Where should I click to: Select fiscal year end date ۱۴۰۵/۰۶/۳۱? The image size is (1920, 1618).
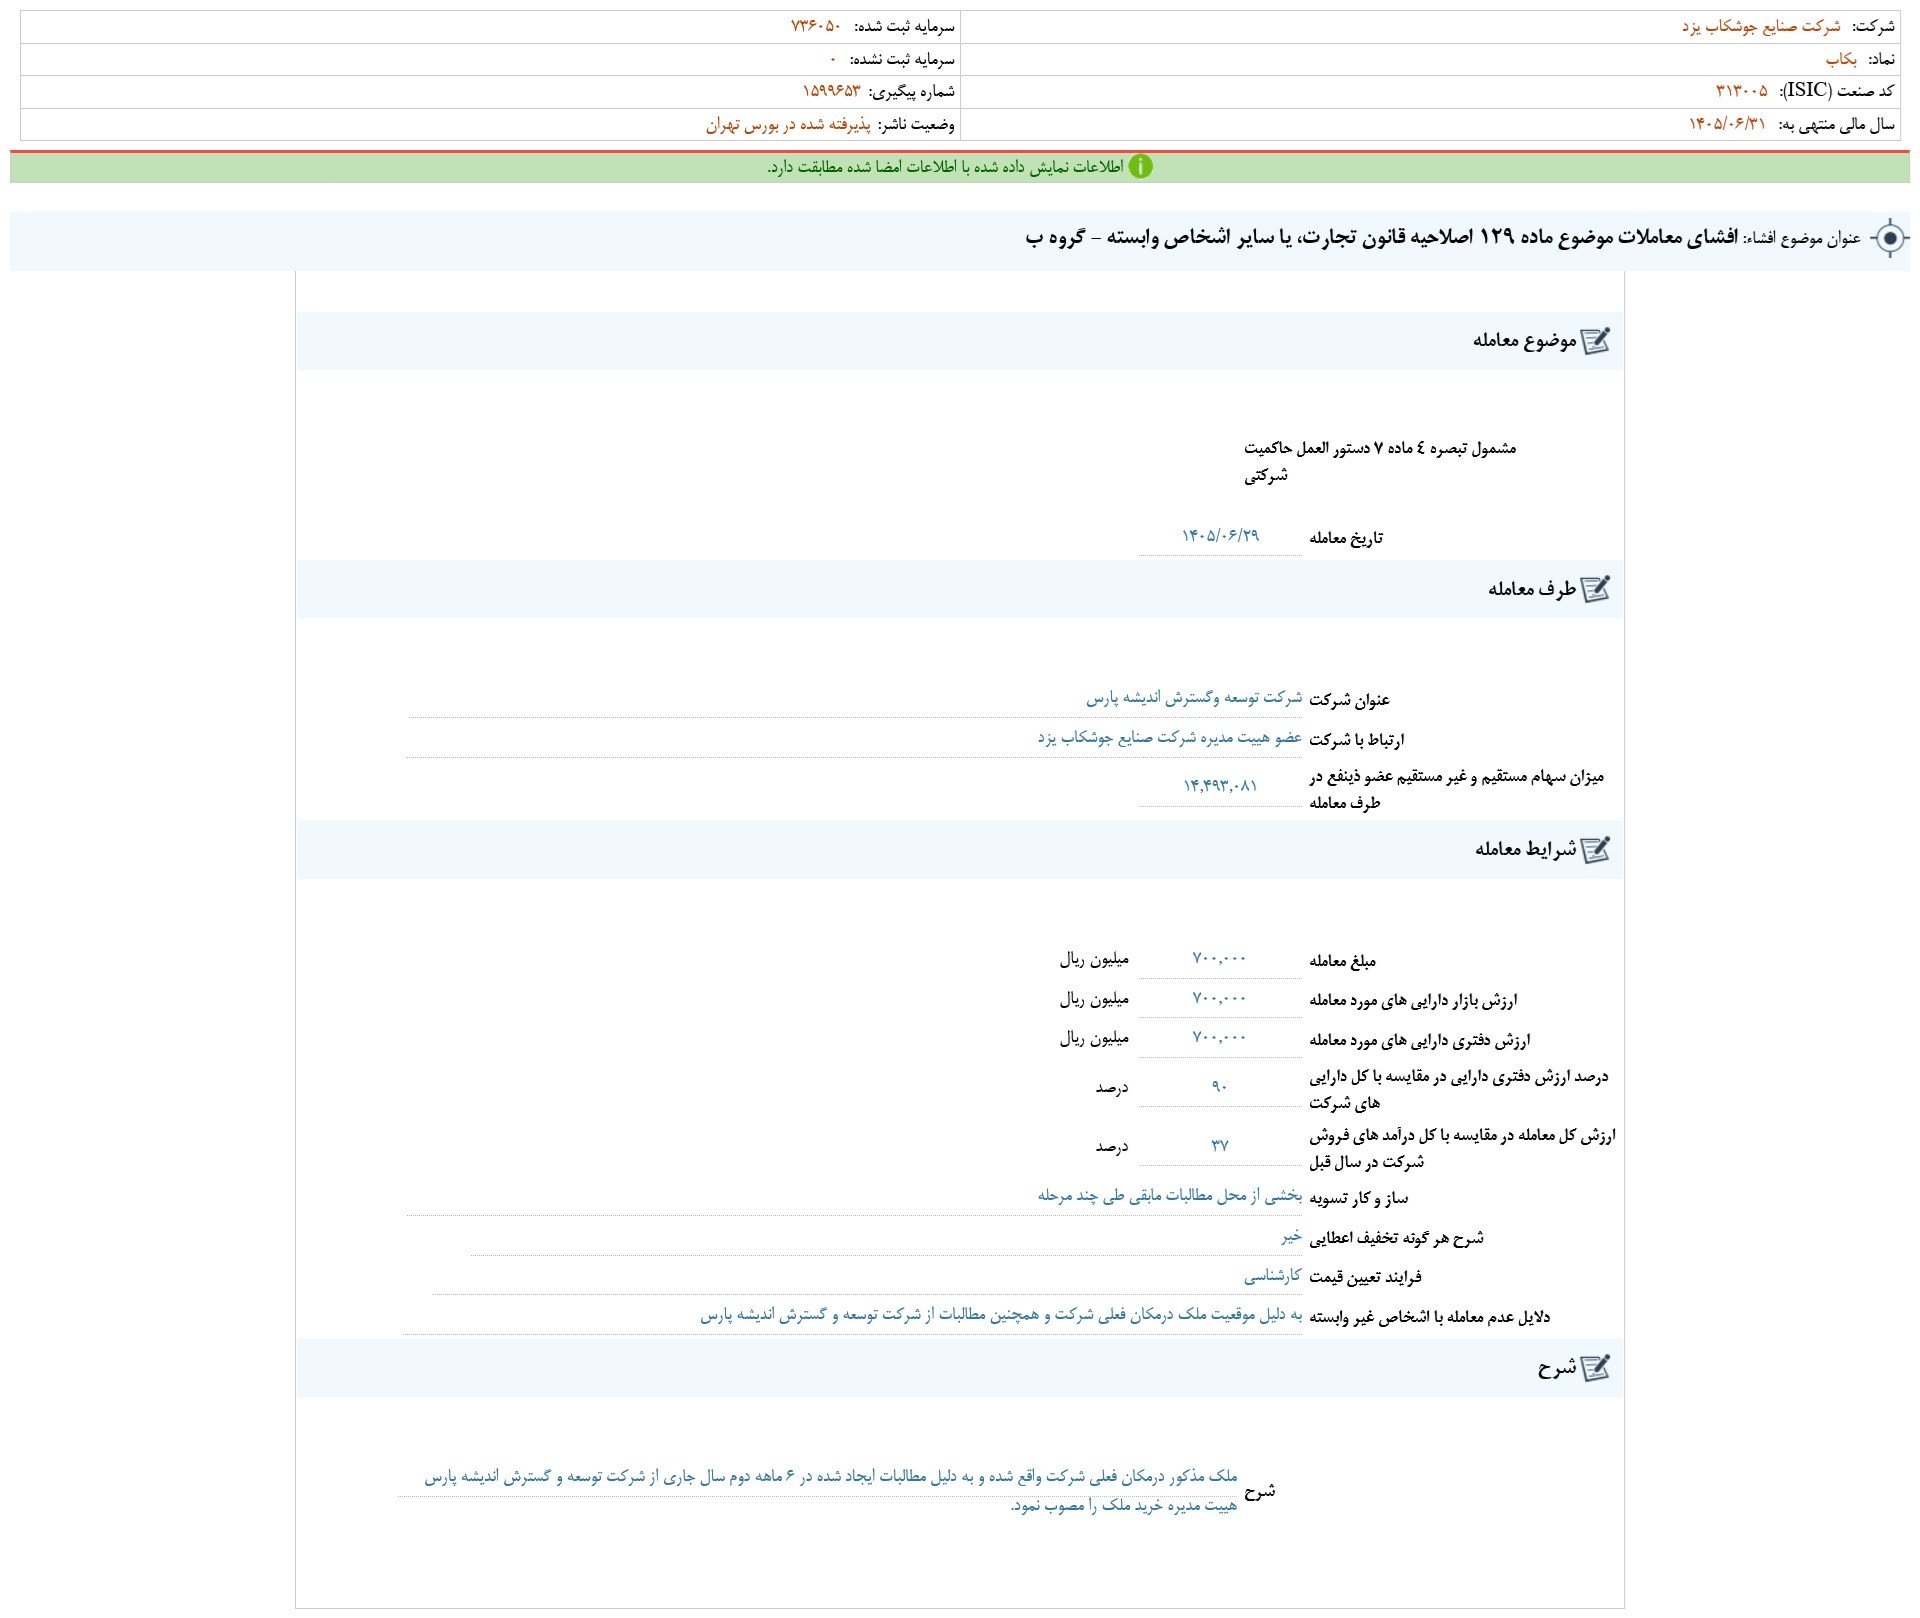click(1727, 124)
